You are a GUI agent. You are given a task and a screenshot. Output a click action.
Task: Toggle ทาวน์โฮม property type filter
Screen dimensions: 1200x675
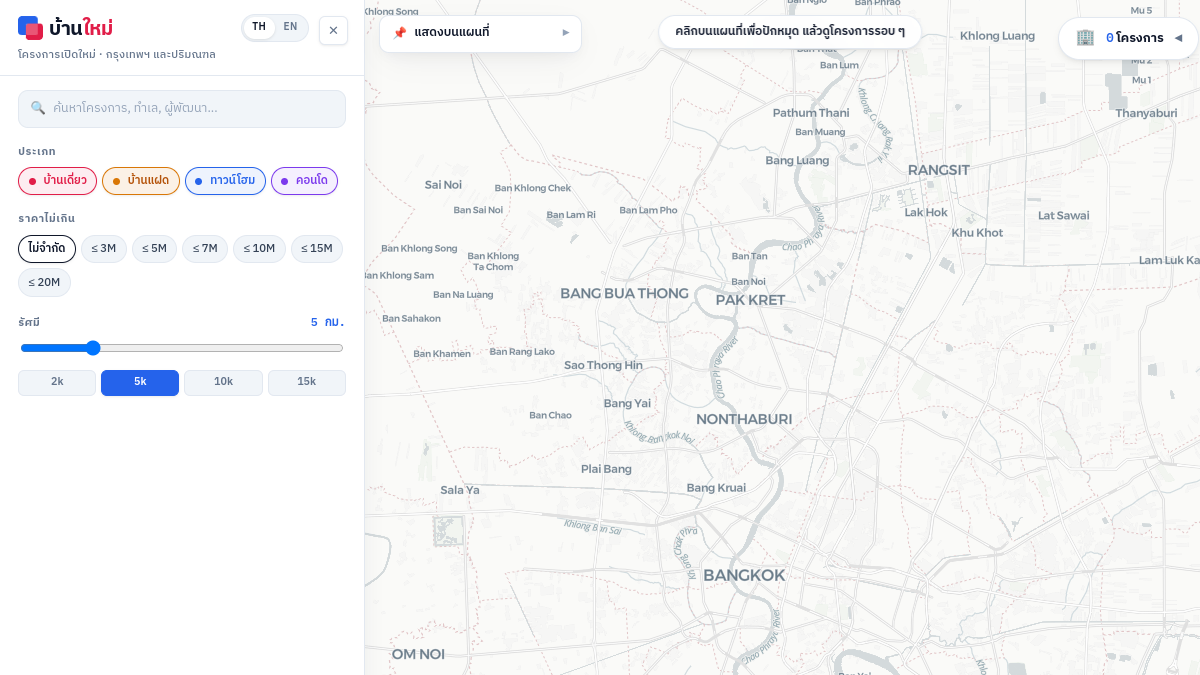(x=225, y=181)
